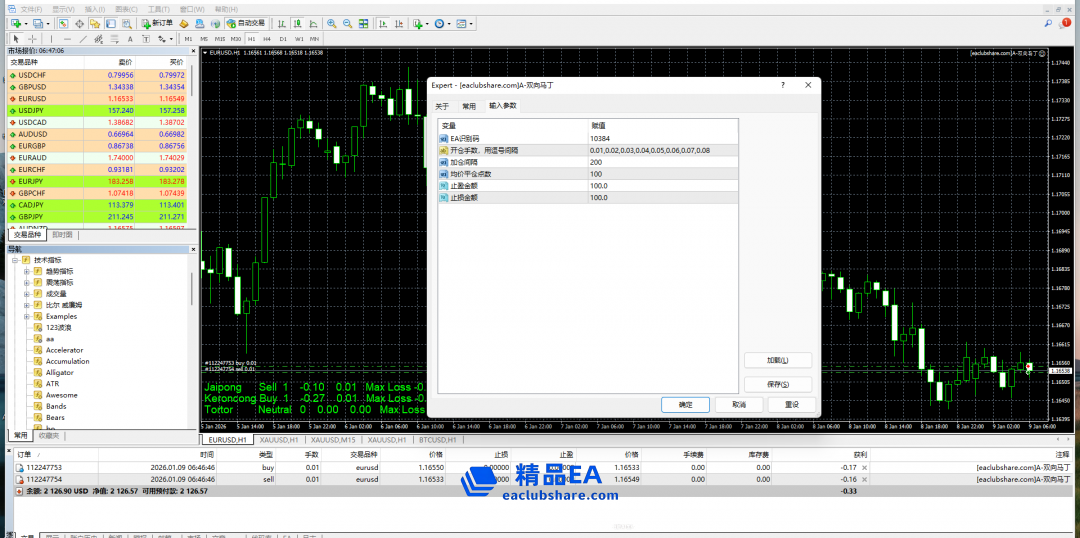Open the 常用 tab in Expert dialog
Screen dimensions: 1080x538
tap(468, 106)
